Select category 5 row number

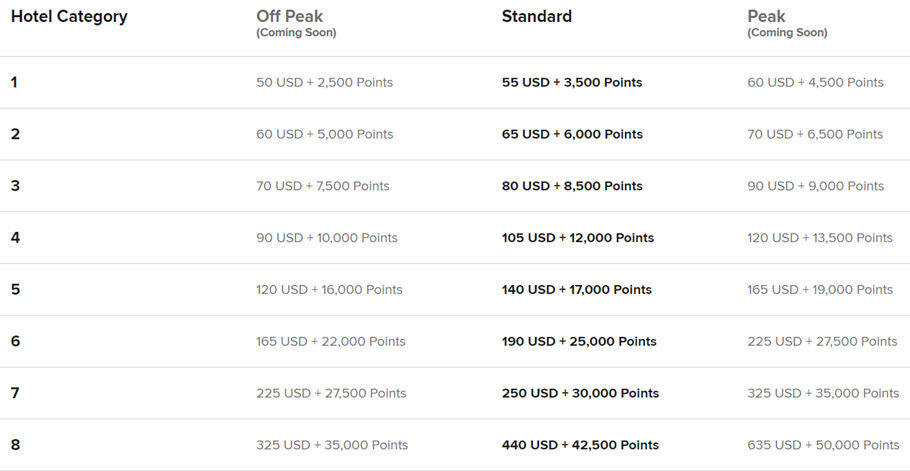15,289
